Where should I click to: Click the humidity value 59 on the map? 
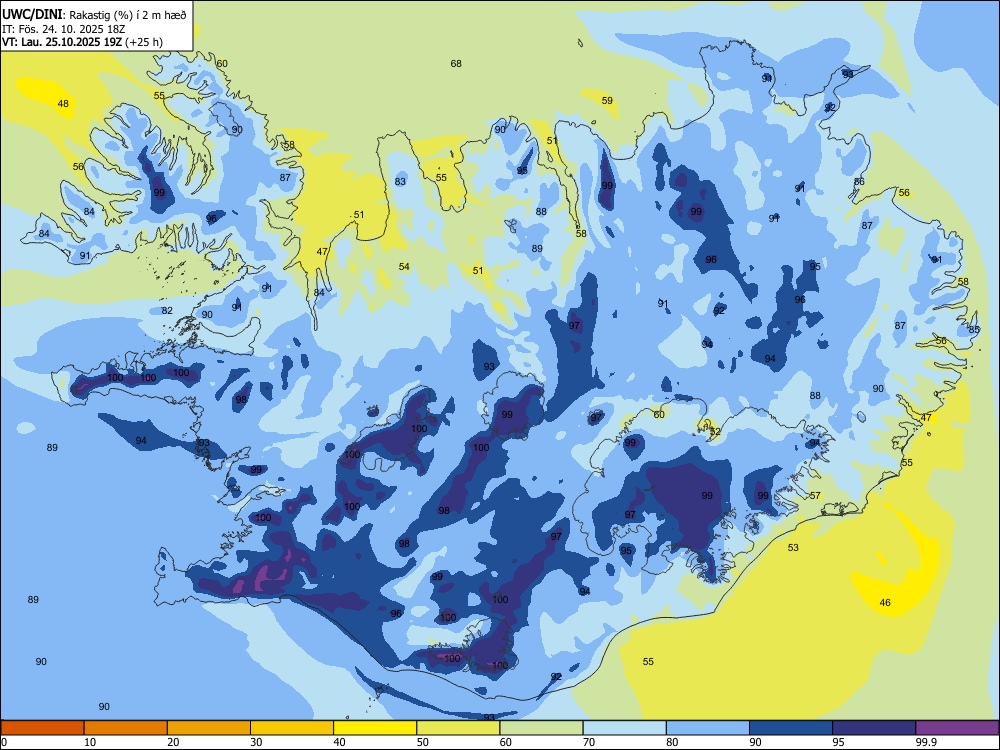[607, 101]
